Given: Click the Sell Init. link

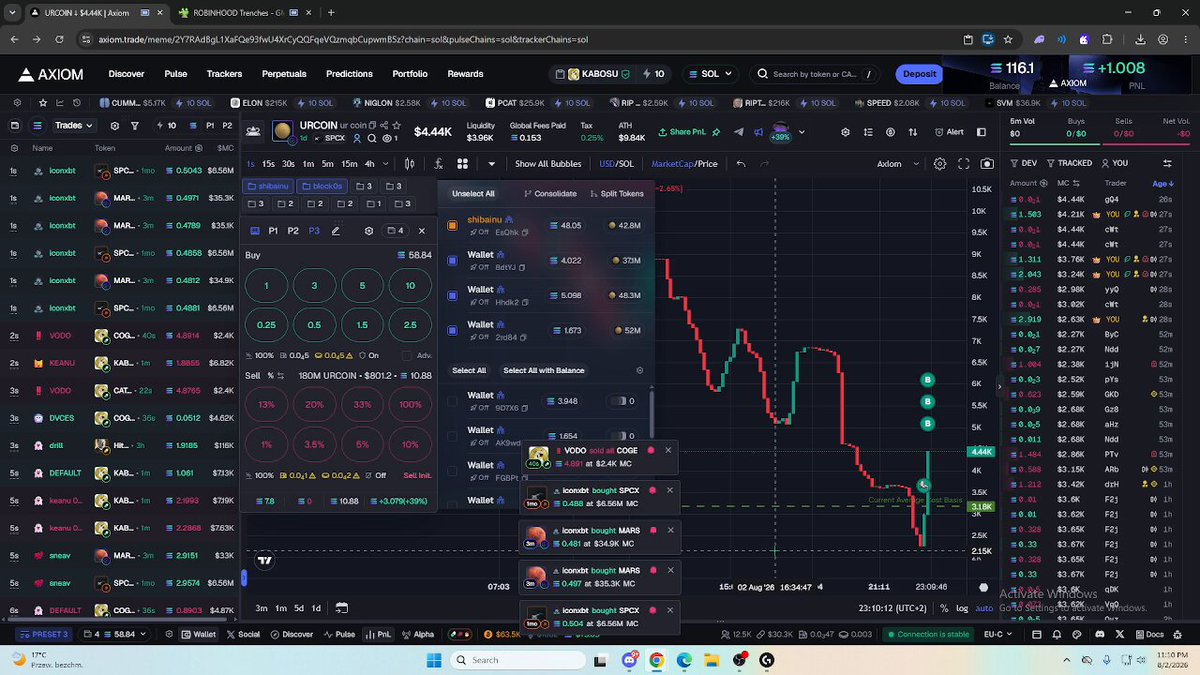Looking at the screenshot, I should pyautogui.click(x=417, y=476).
